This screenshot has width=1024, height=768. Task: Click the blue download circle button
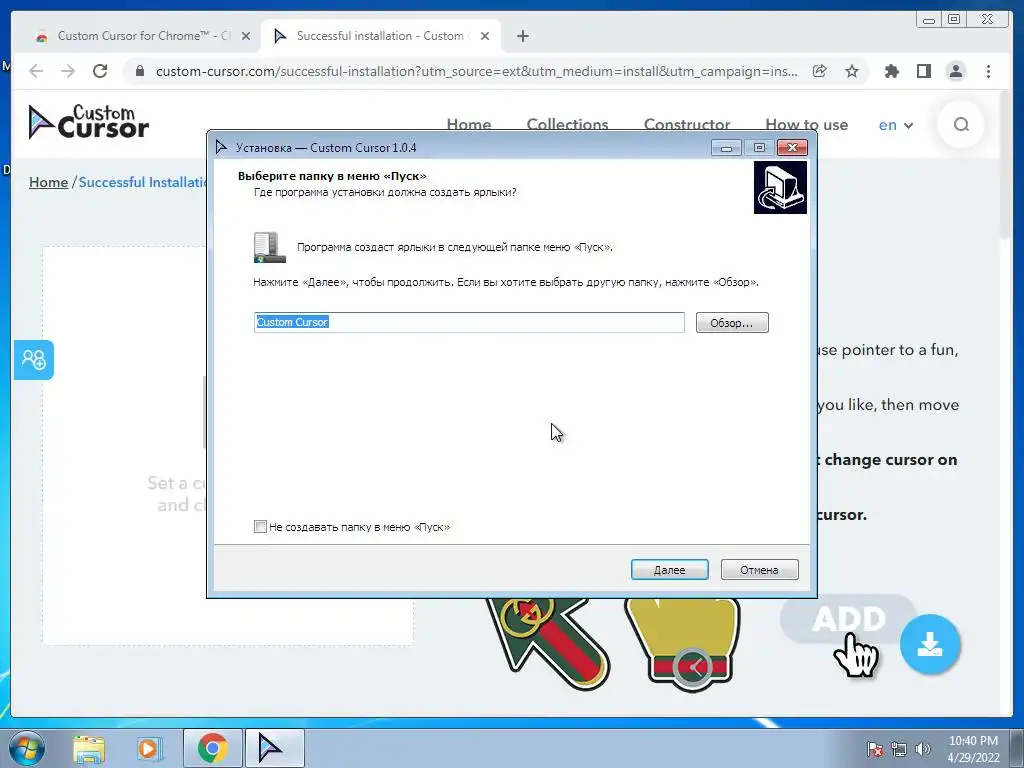(929, 644)
